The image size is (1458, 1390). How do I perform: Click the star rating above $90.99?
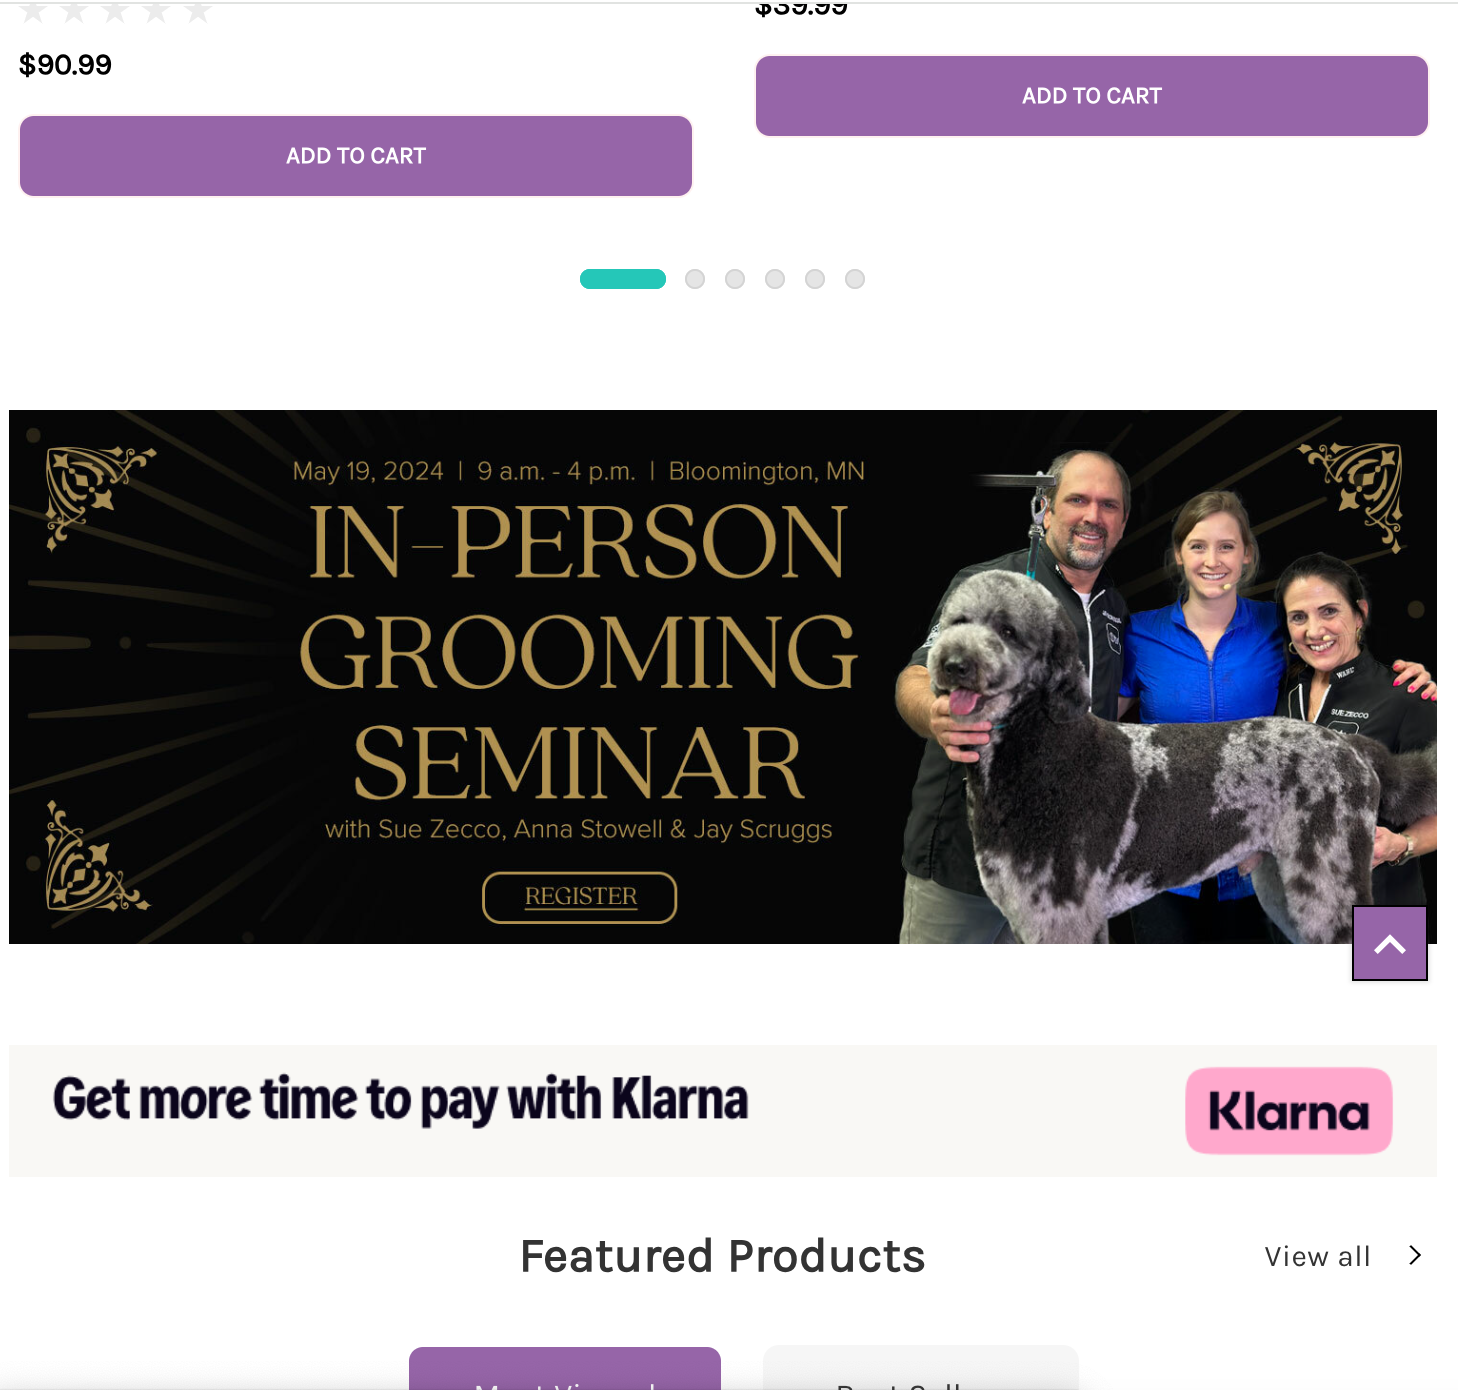tap(116, 12)
